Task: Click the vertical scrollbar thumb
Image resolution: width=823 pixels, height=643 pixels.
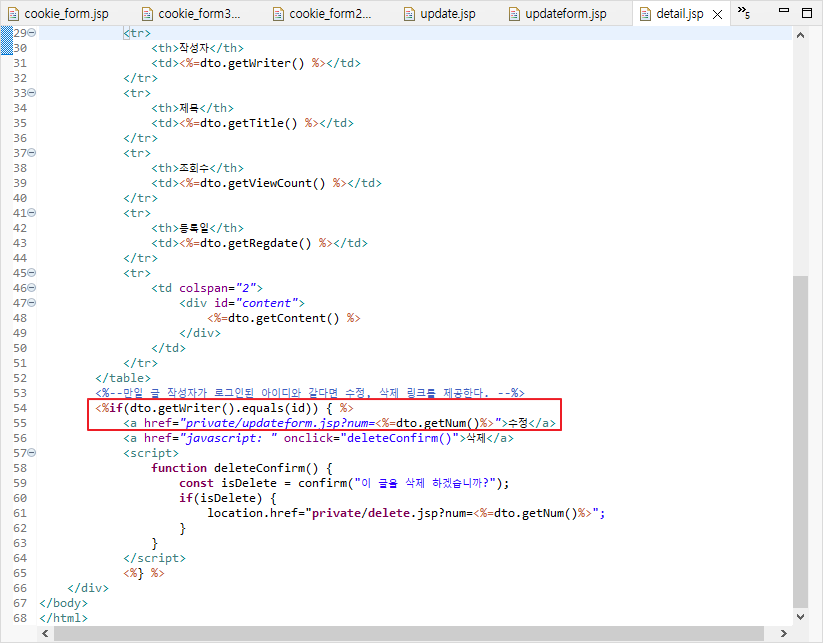Action: point(800,441)
